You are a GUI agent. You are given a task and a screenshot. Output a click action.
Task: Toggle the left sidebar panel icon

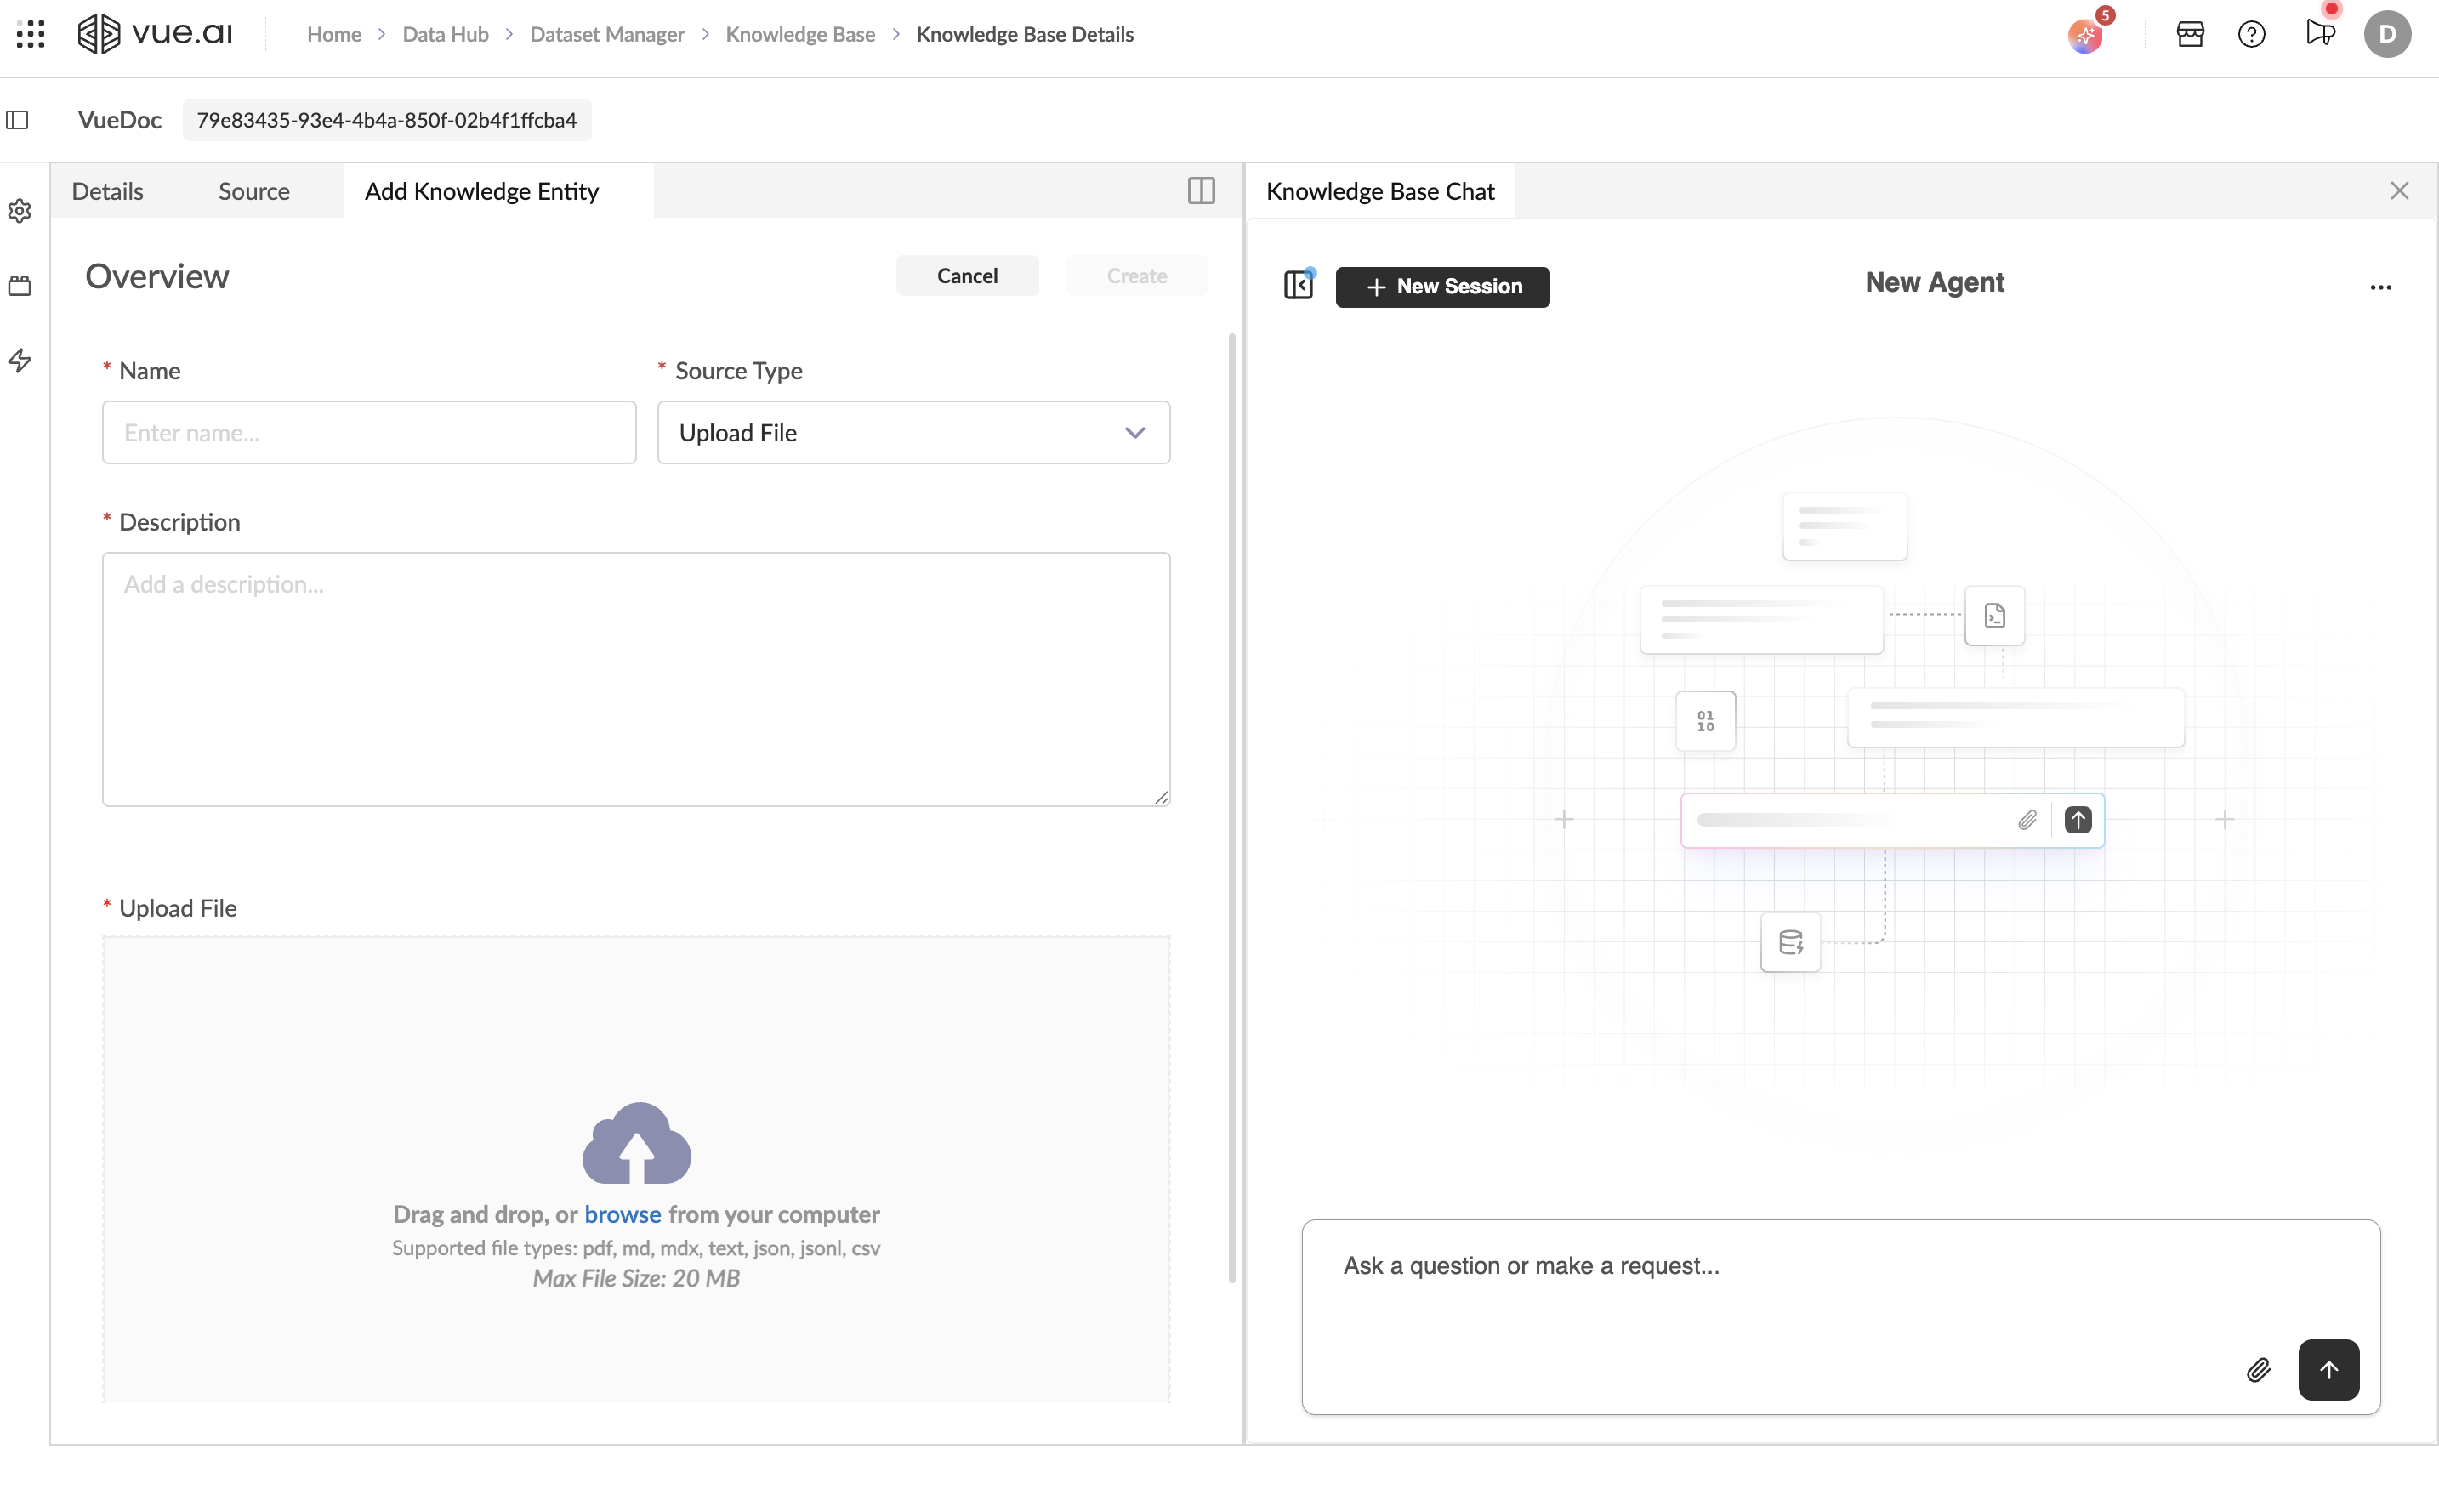[x=18, y=120]
